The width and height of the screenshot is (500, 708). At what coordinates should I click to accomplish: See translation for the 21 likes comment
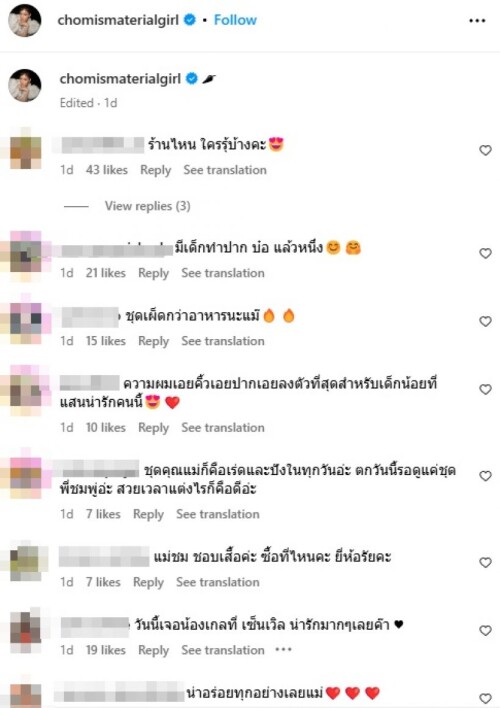pos(223,273)
